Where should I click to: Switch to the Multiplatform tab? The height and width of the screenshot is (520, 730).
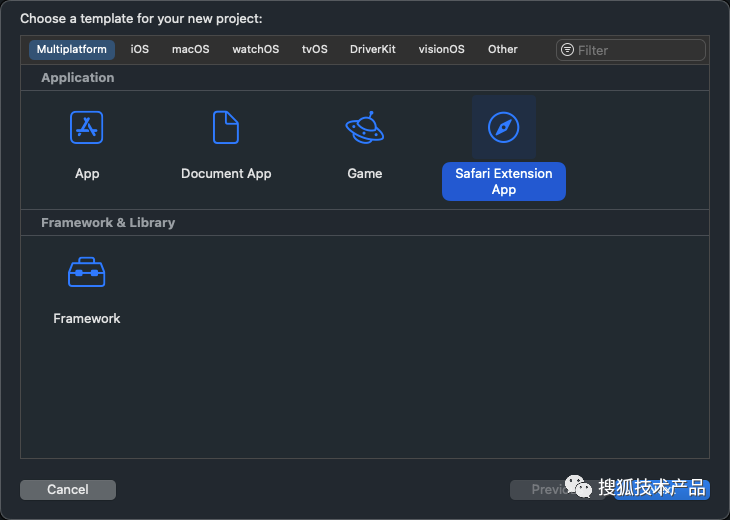coord(72,49)
